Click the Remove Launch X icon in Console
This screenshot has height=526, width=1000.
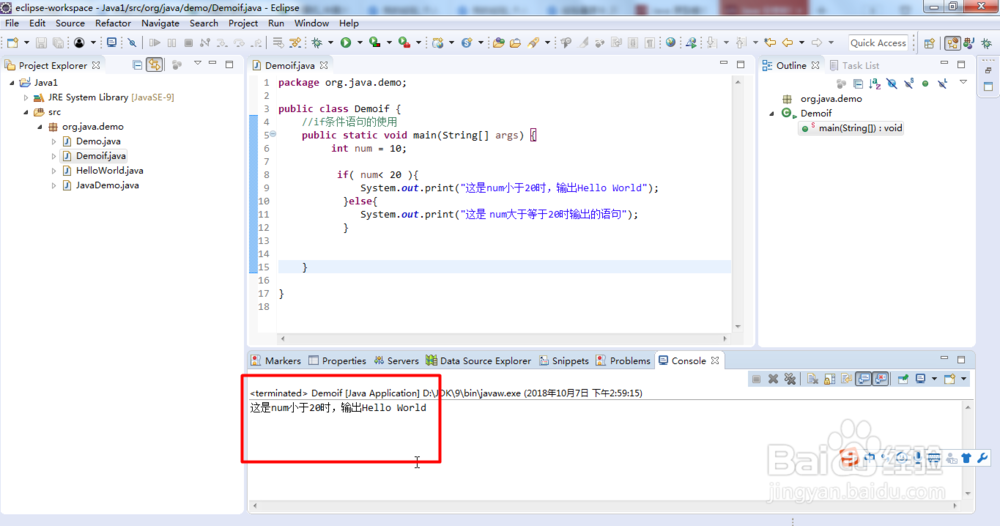point(773,379)
